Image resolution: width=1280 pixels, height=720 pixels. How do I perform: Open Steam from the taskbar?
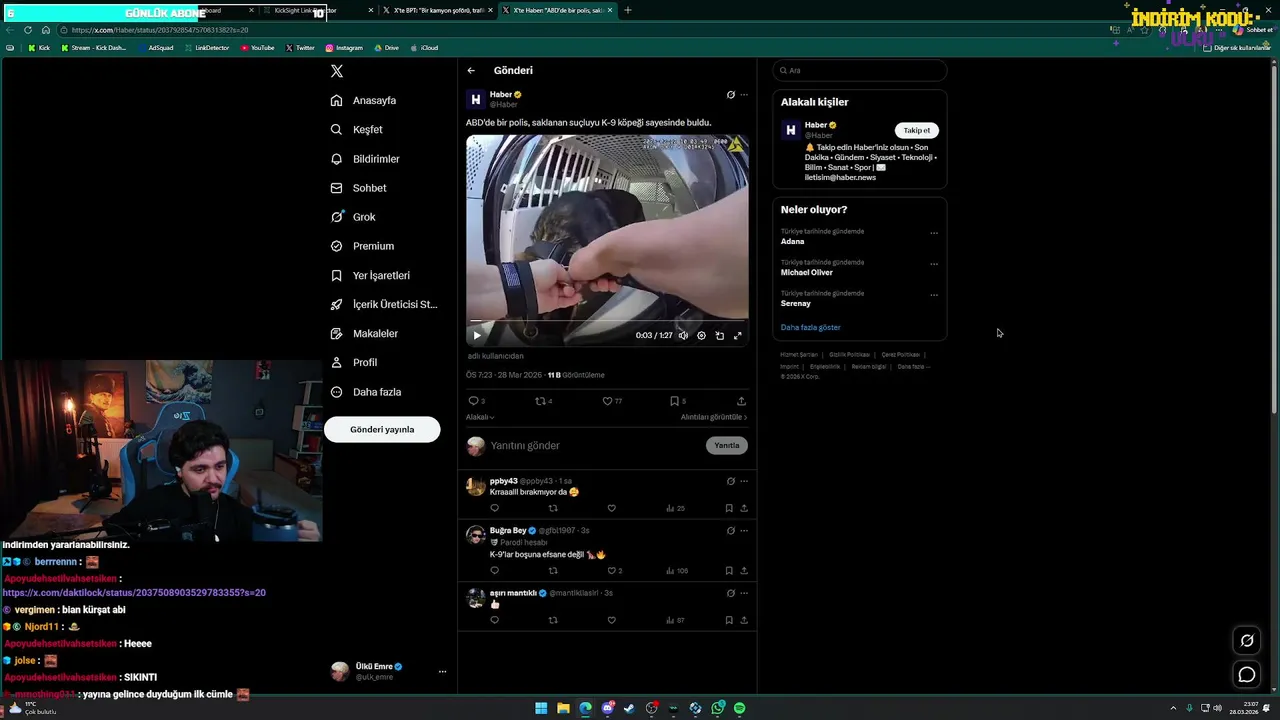629,708
